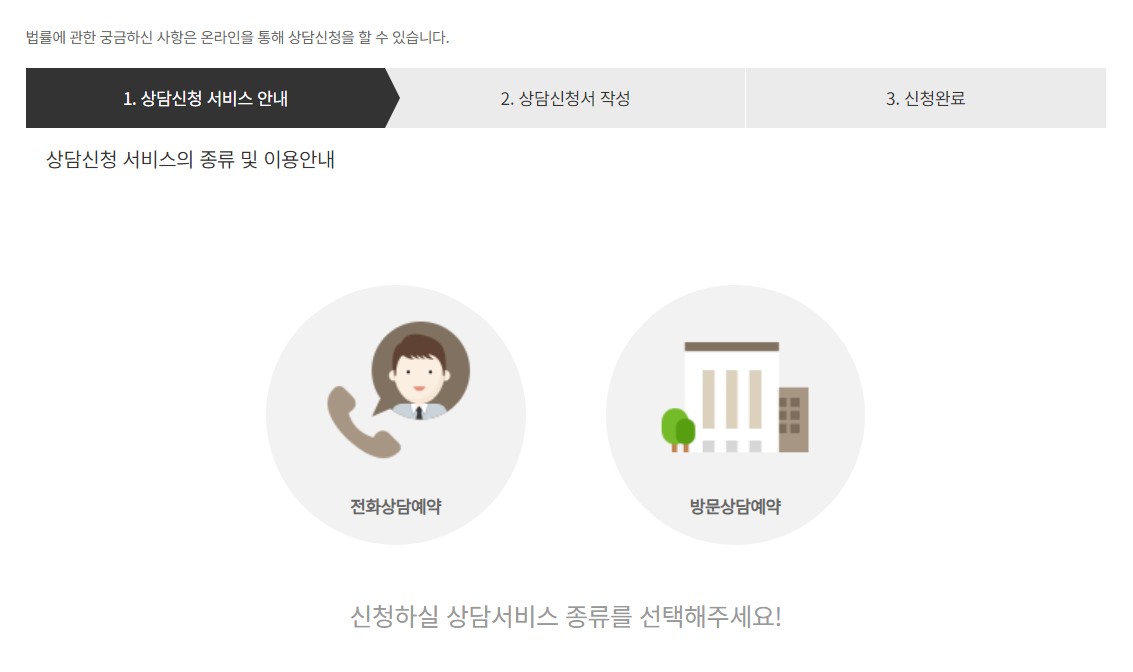Open step 1. 상담신청 서비스 안내
The height and width of the screenshot is (672, 1133).
click(206, 98)
